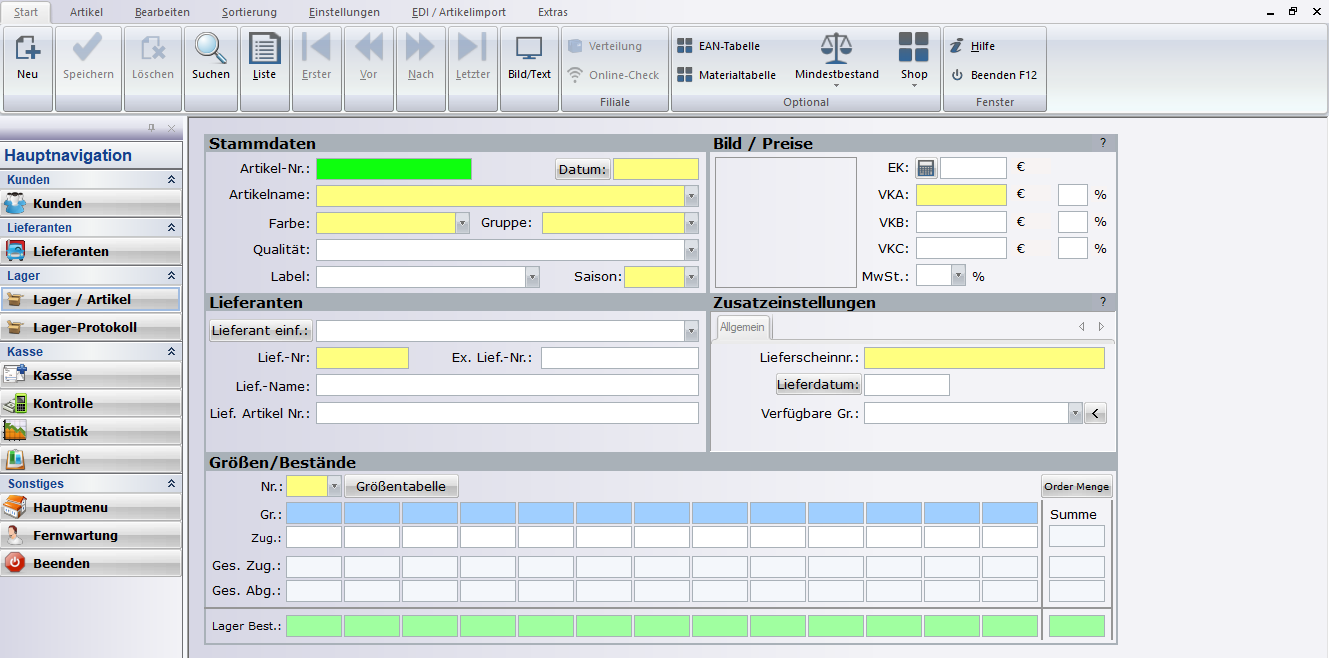Click the EK calculator icon
Viewport: 1329px width, 658px height.
pyautogui.click(x=926, y=168)
